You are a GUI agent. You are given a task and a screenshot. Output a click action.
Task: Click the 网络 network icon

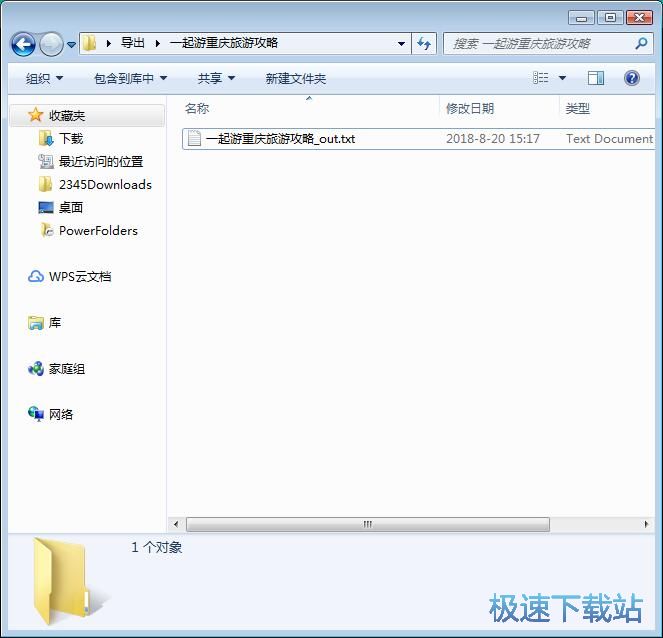(x=36, y=414)
